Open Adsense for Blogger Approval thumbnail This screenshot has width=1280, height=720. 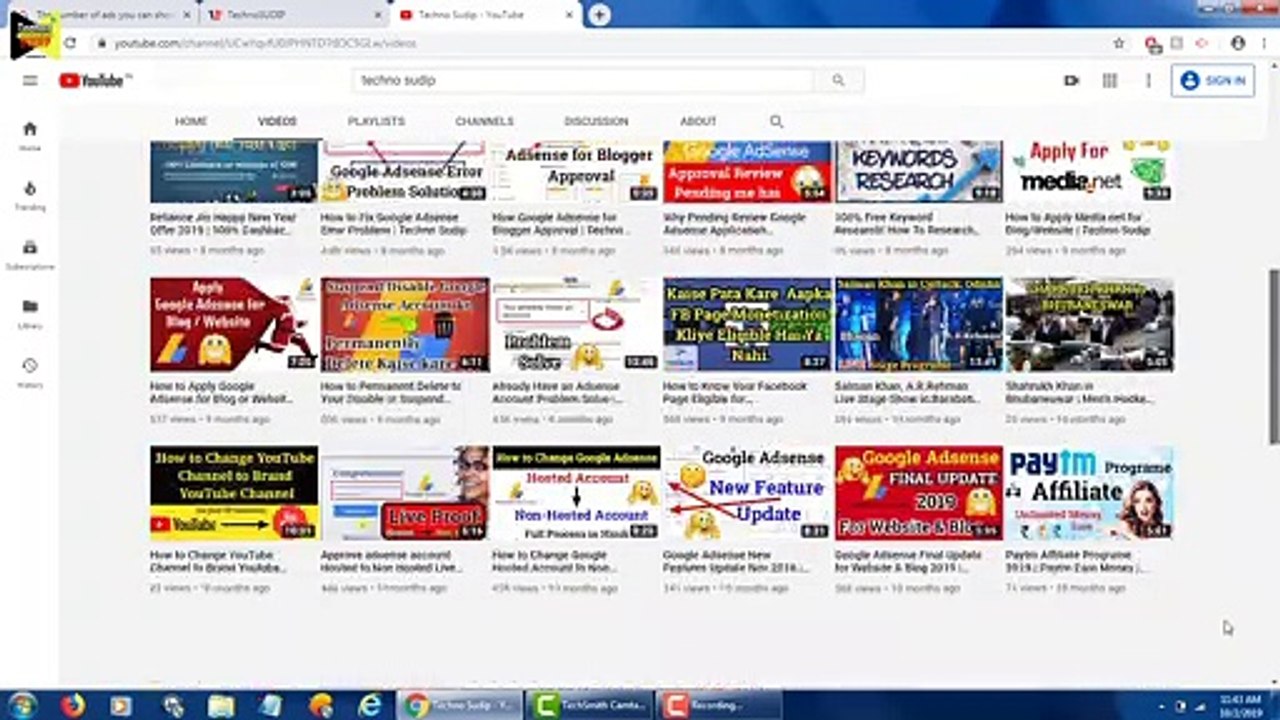(576, 172)
